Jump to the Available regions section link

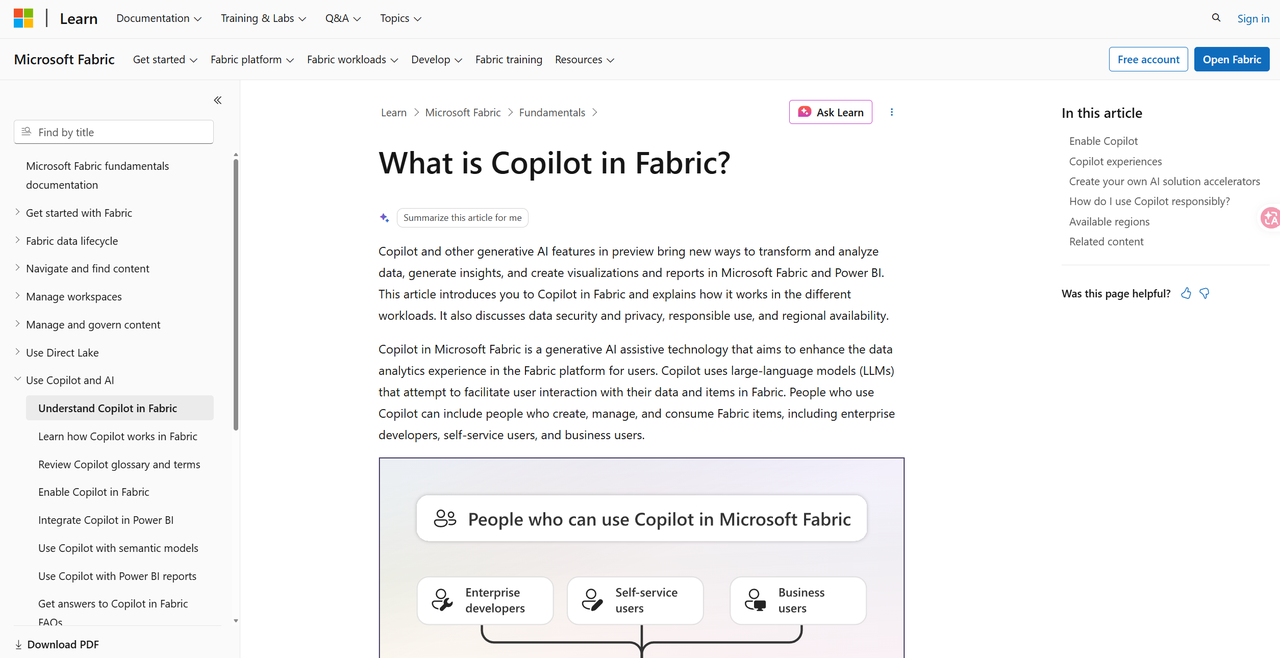(1109, 221)
